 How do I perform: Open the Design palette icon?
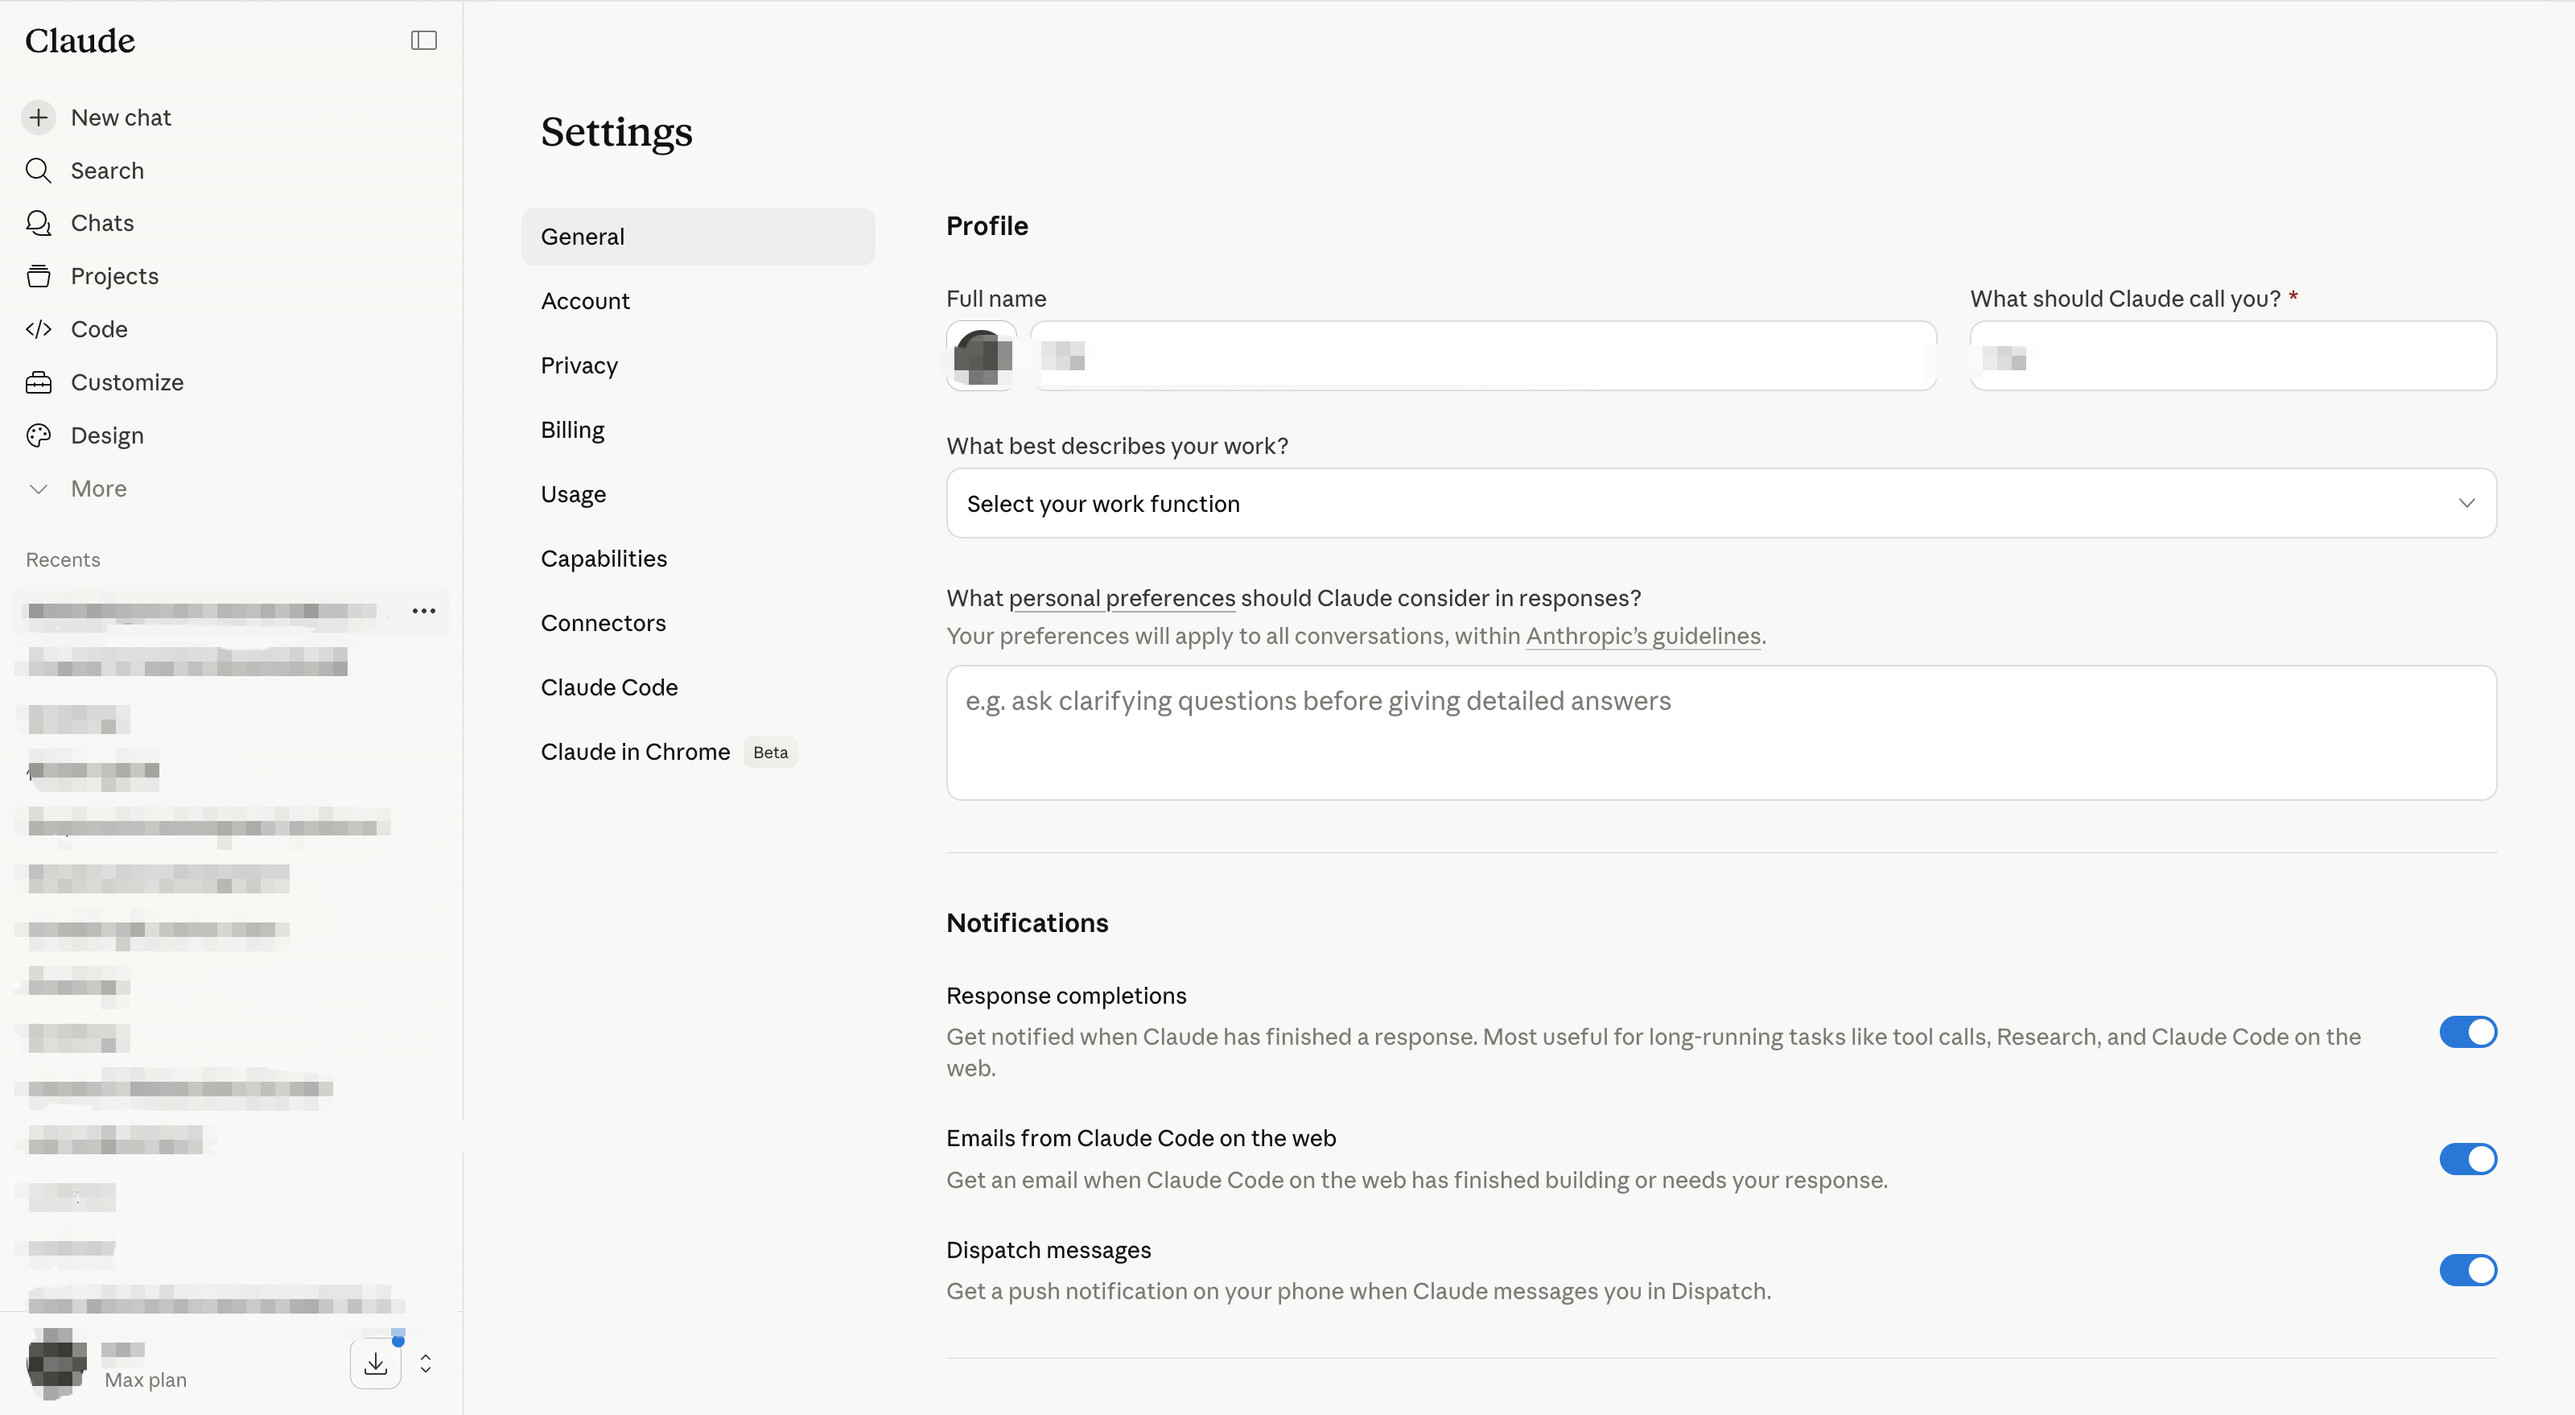tap(38, 435)
